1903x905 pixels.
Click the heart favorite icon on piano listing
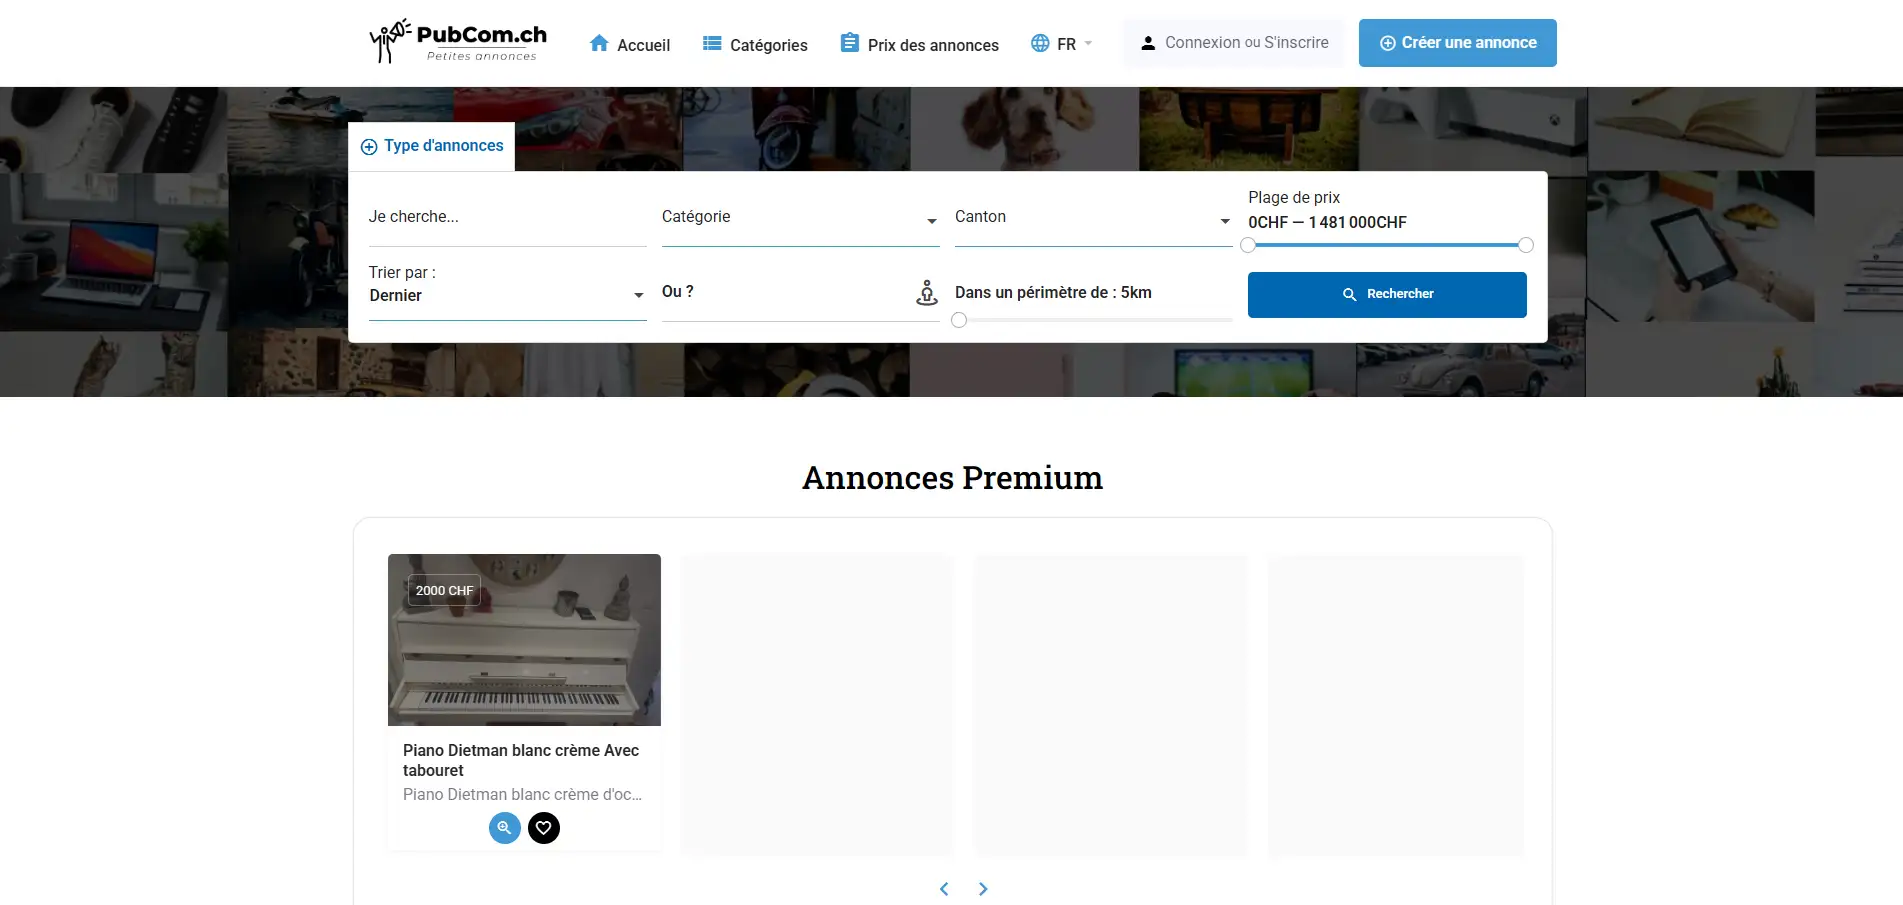pyautogui.click(x=544, y=828)
